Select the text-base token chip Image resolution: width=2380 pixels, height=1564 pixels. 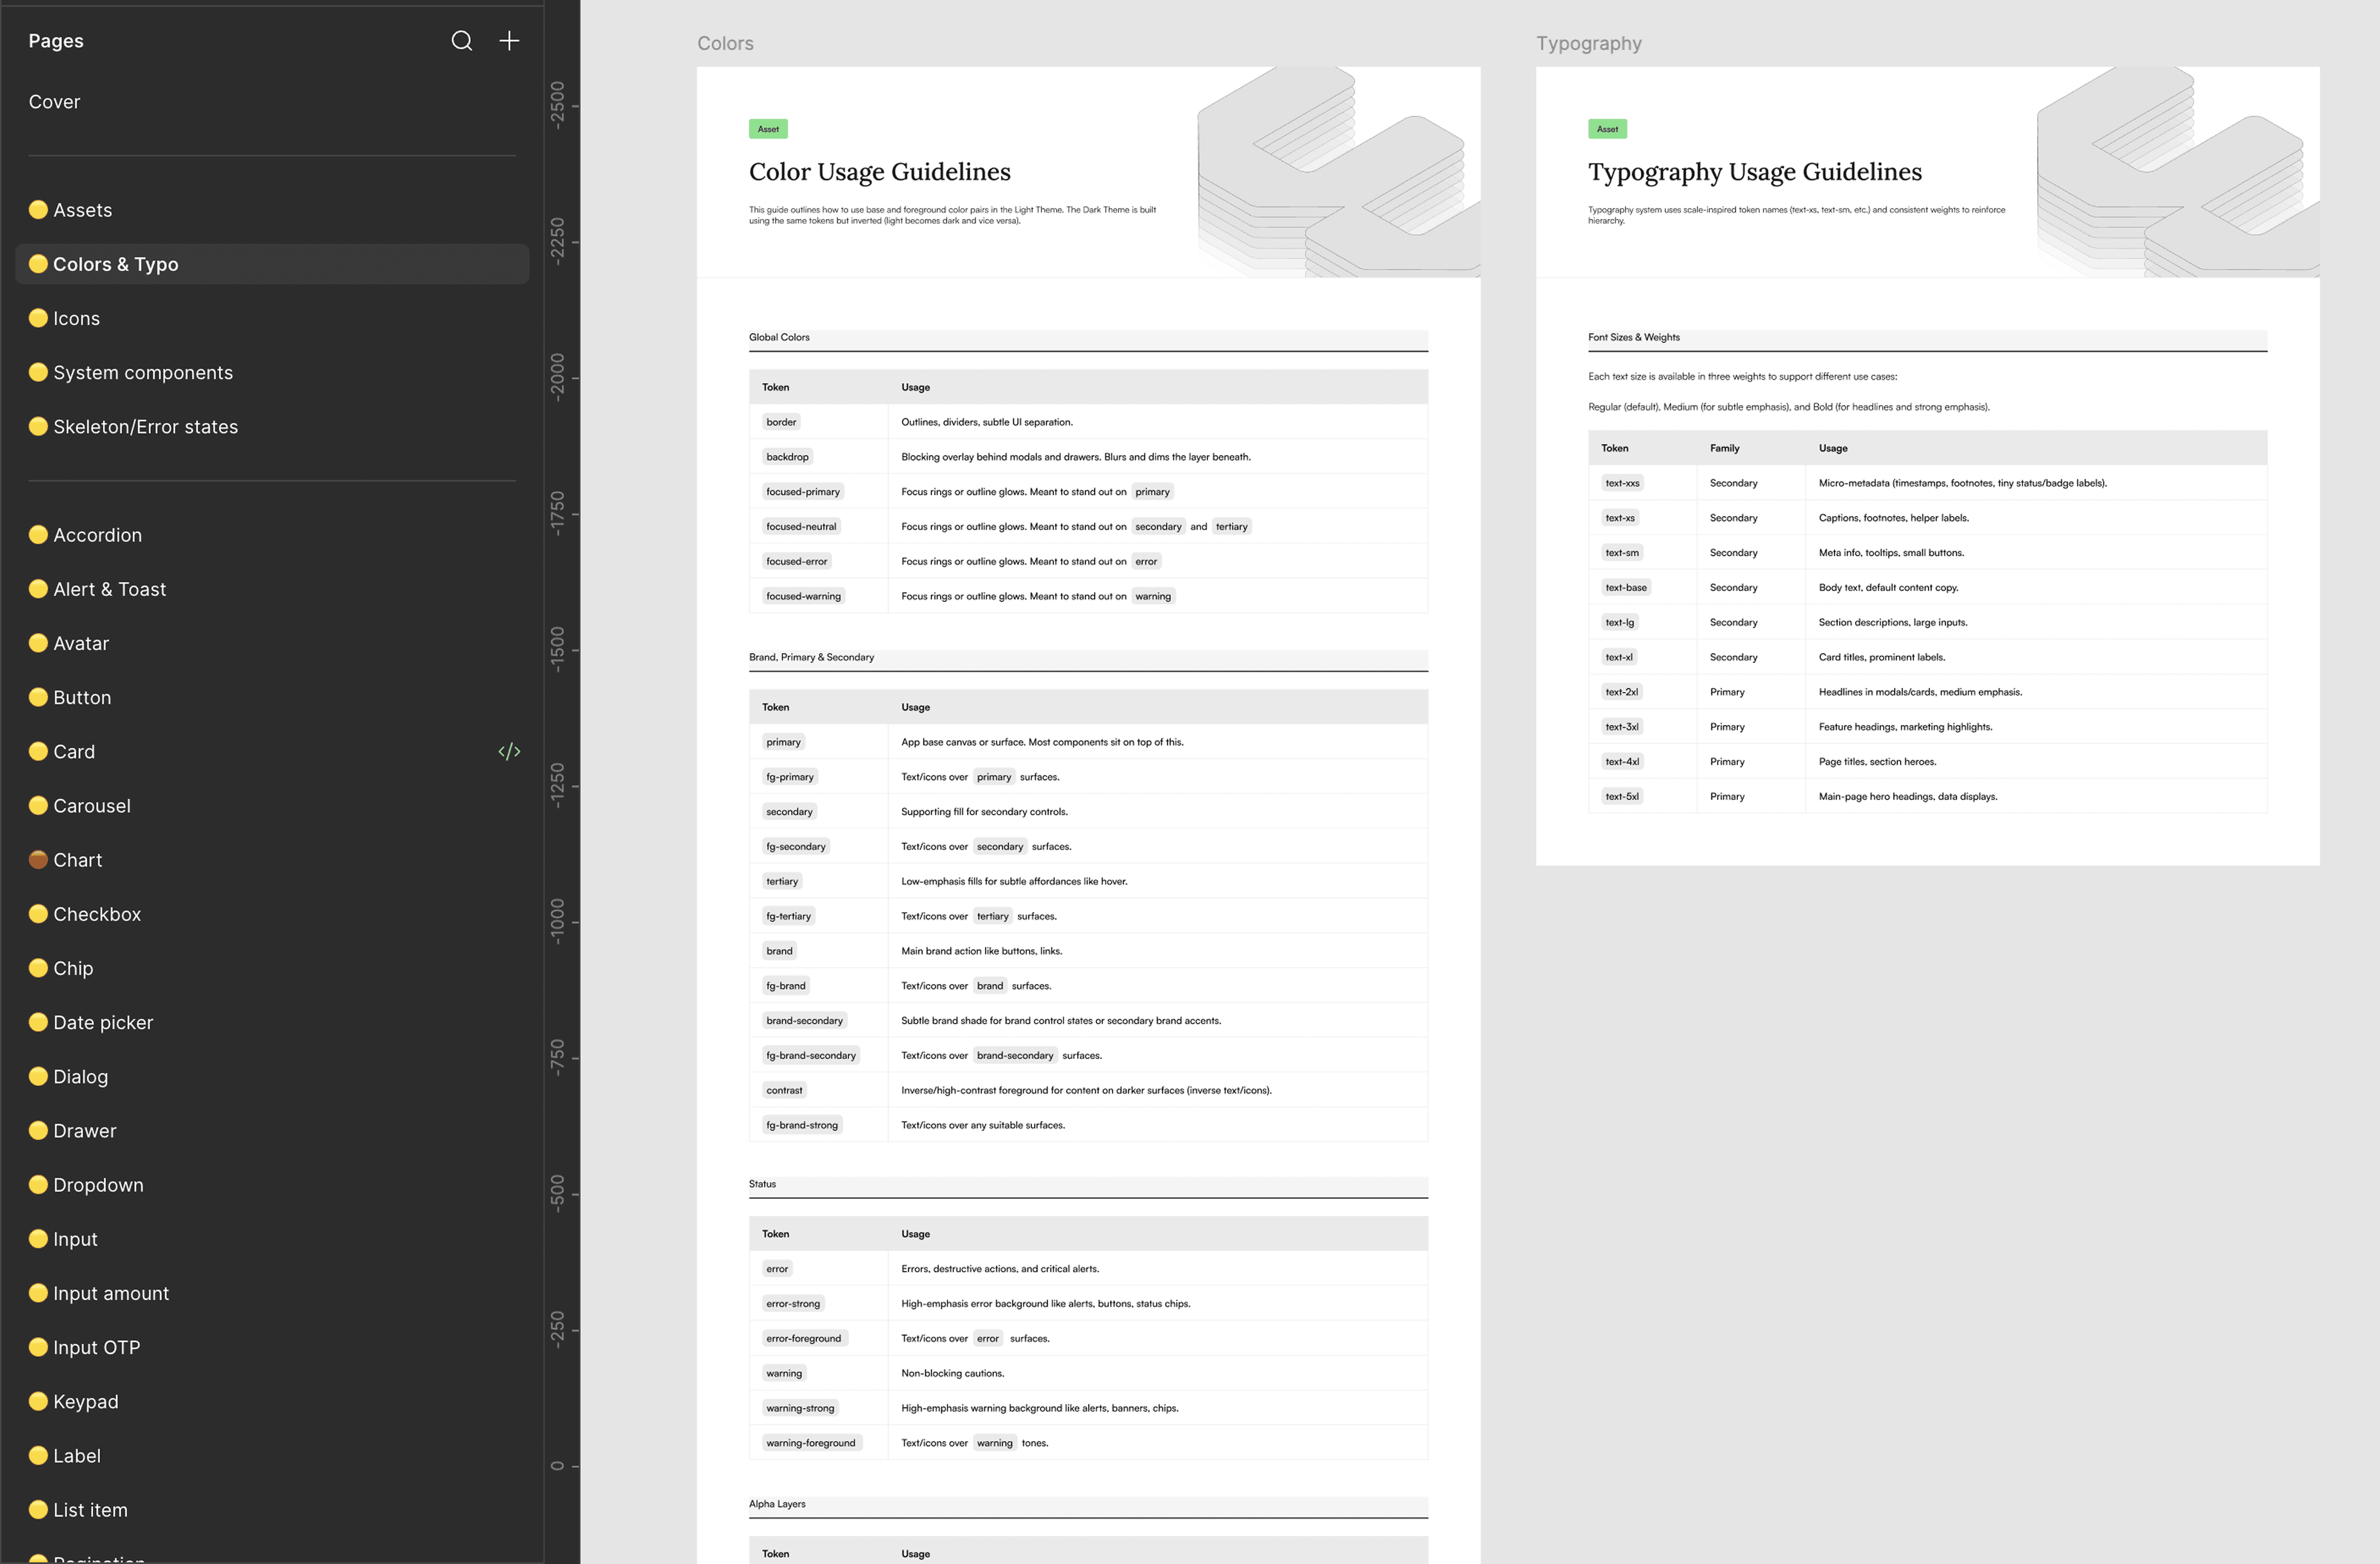pyautogui.click(x=1626, y=588)
